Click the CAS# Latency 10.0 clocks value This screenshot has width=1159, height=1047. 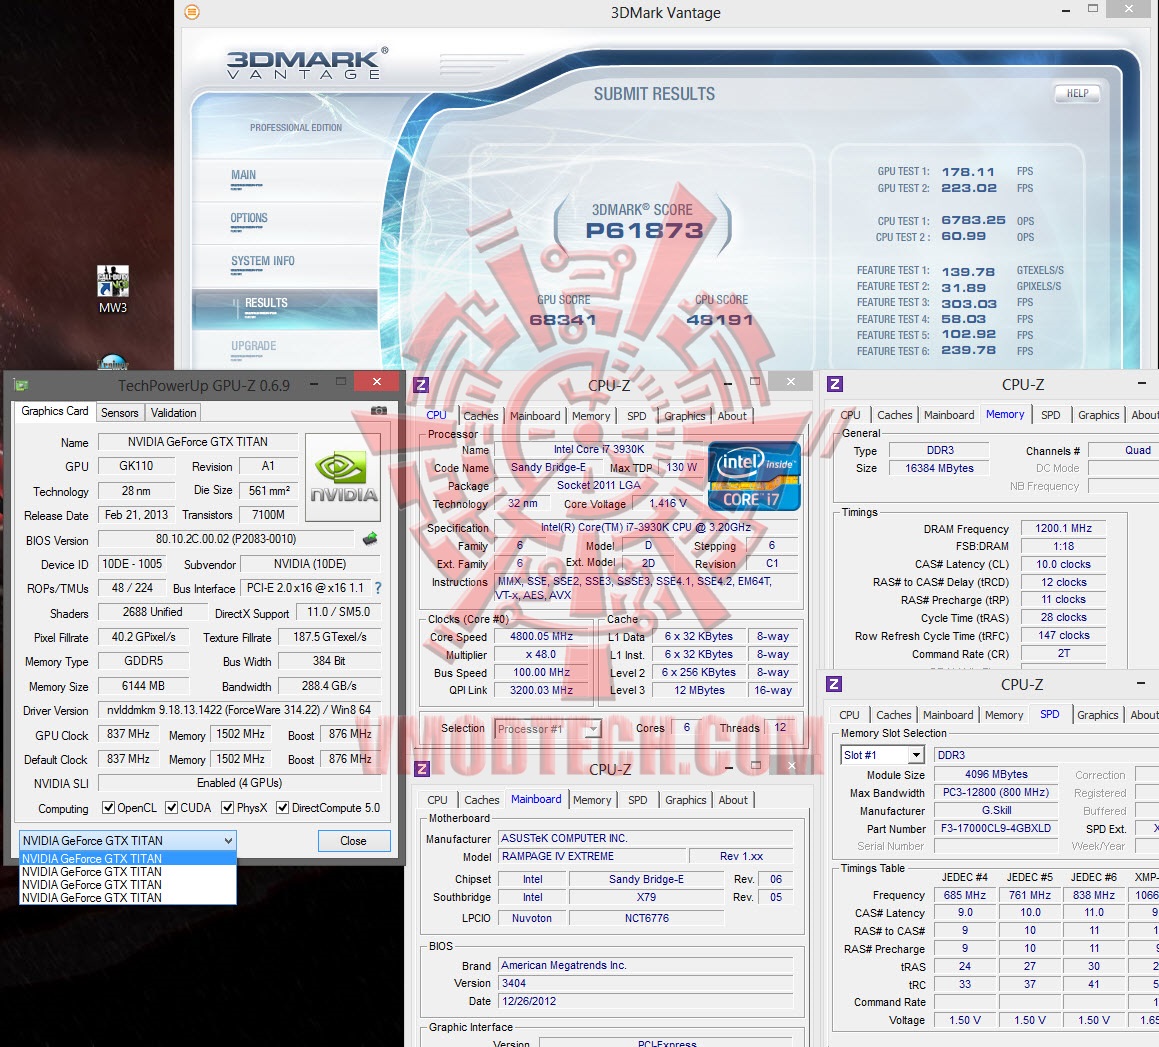click(1063, 564)
